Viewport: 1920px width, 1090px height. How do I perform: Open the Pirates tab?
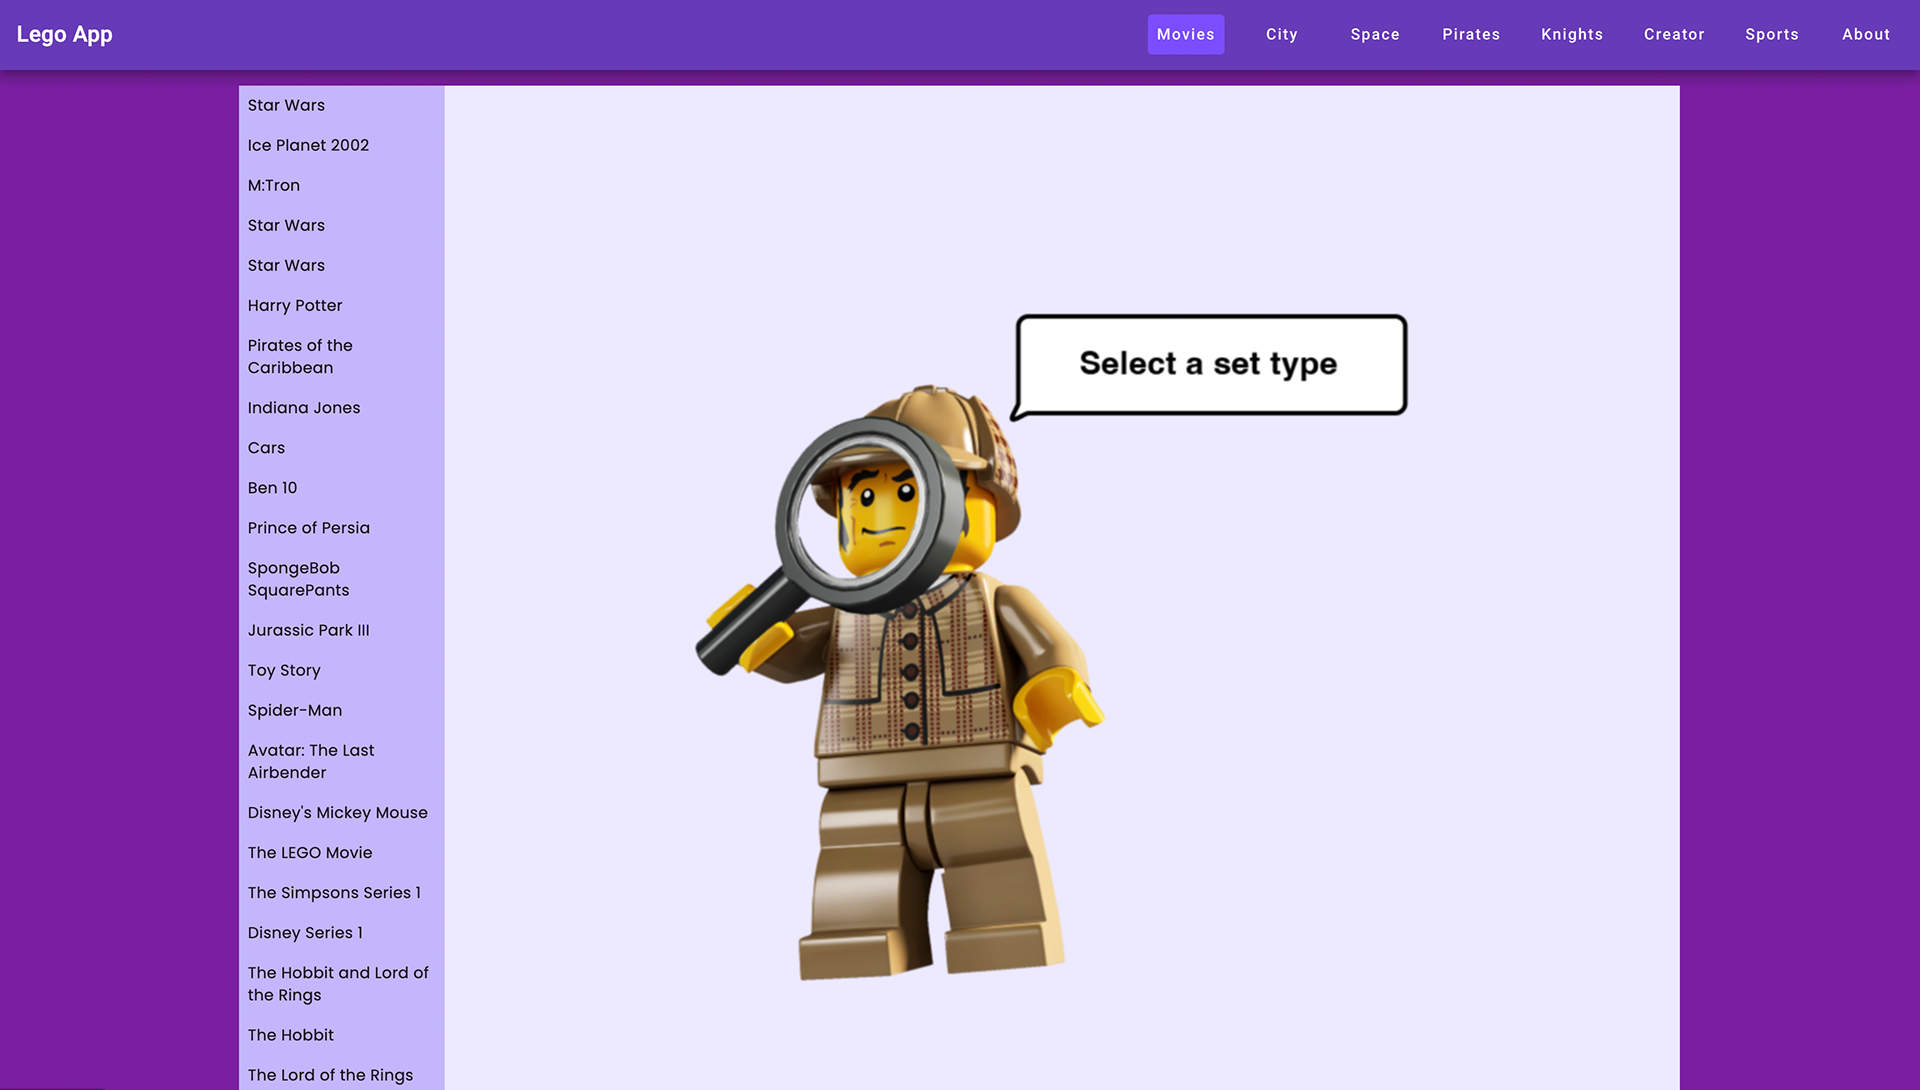[x=1470, y=34]
